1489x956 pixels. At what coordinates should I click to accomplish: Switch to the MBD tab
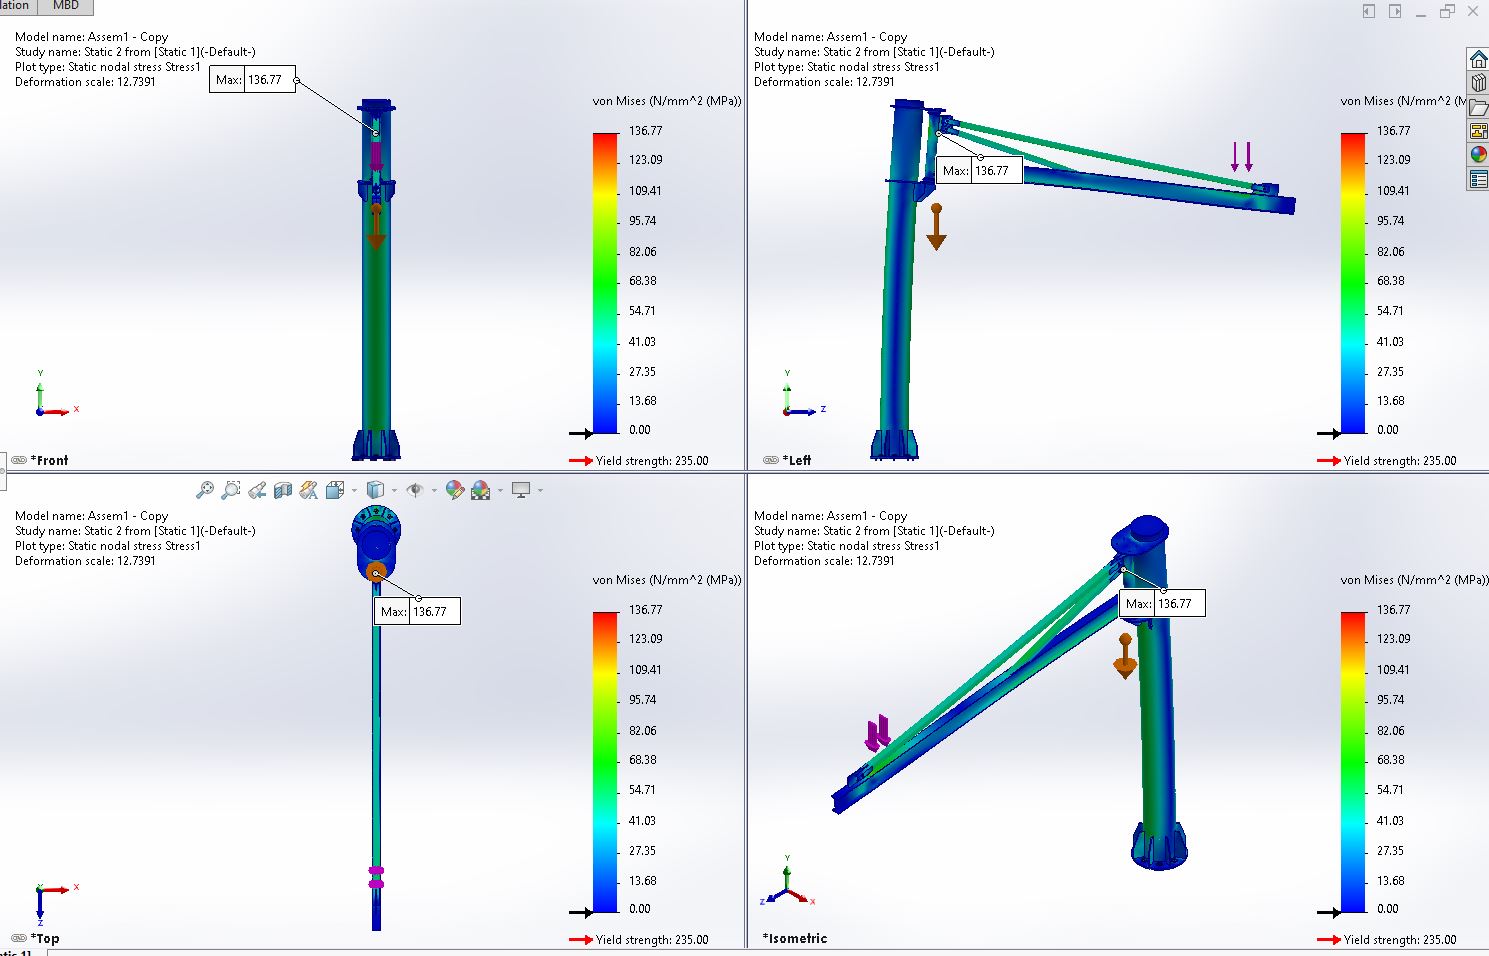pos(66,6)
